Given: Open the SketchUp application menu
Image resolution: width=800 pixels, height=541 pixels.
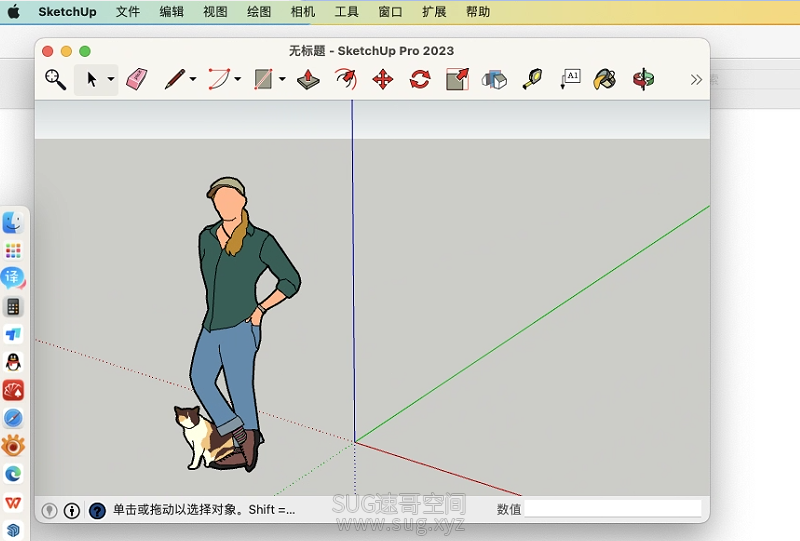Looking at the screenshot, I should pos(67,12).
